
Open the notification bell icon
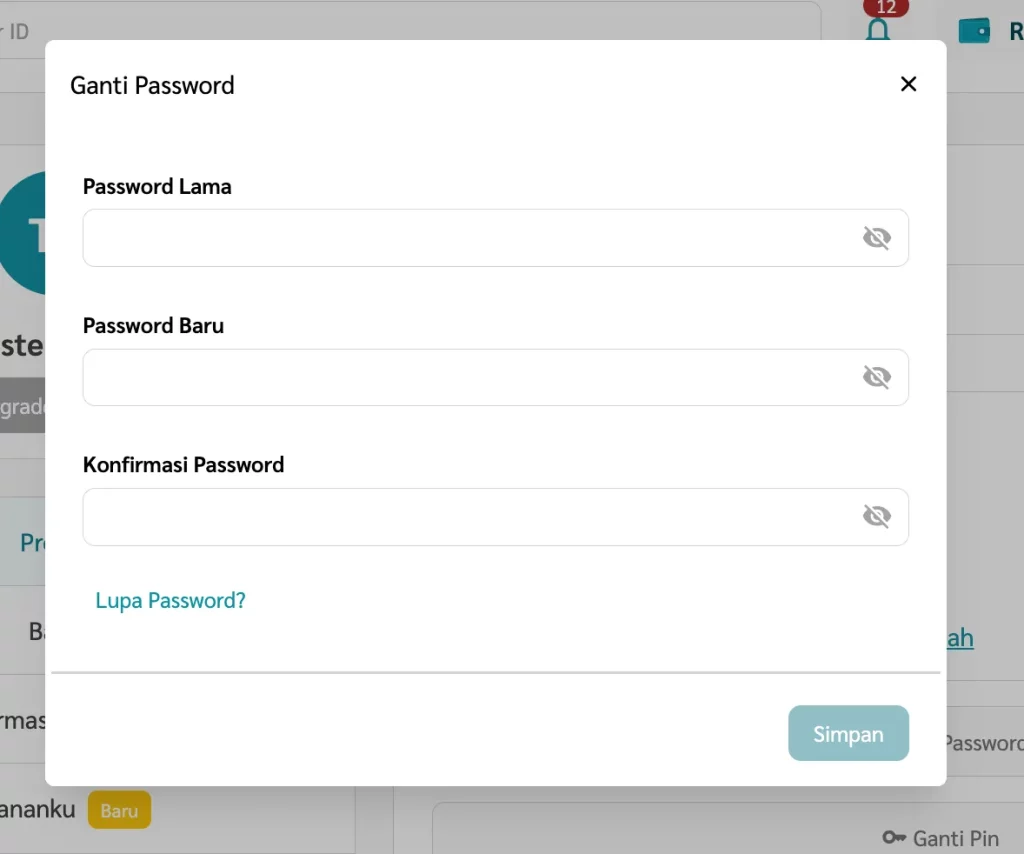(x=878, y=28)
